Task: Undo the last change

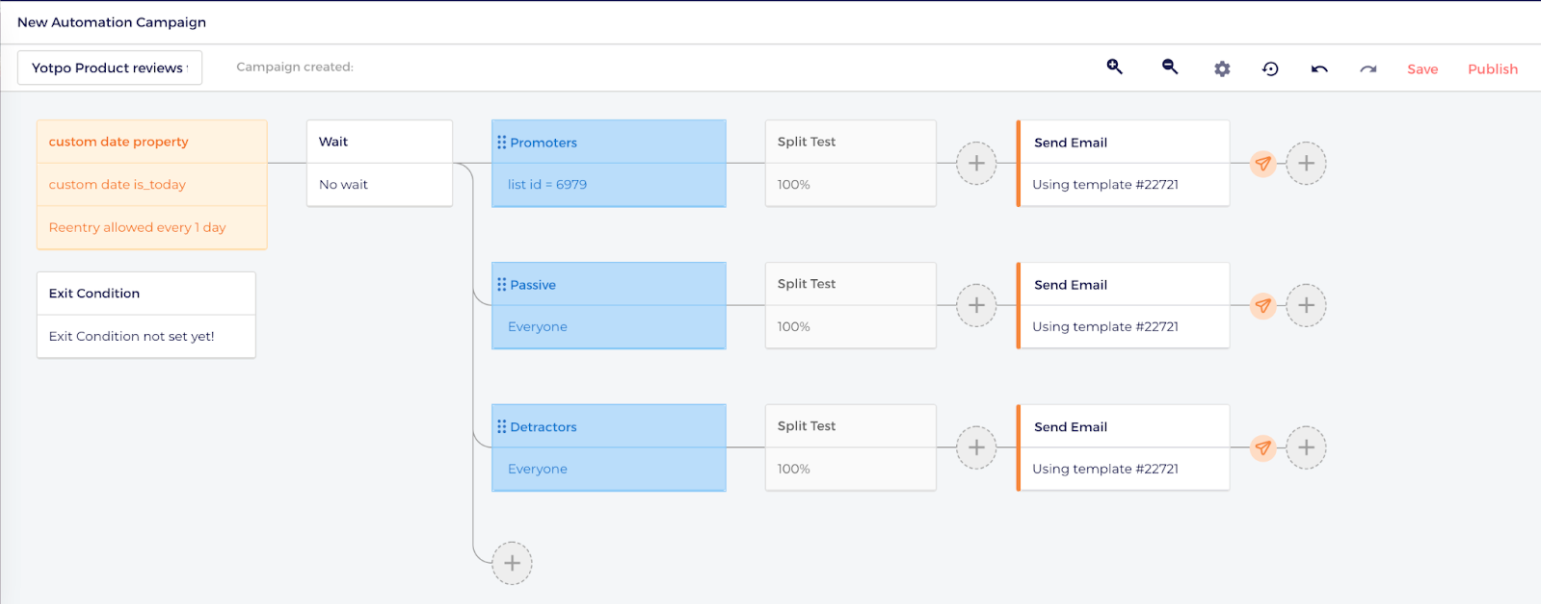Action: tap(1319, 69)
